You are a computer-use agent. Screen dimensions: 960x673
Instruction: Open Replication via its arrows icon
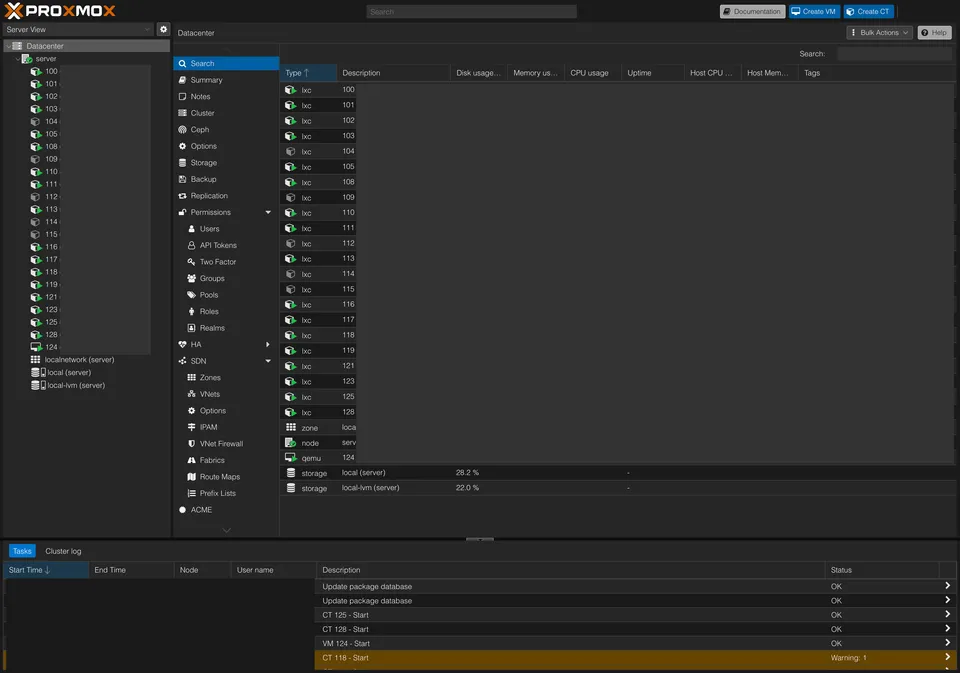point(182,196)
